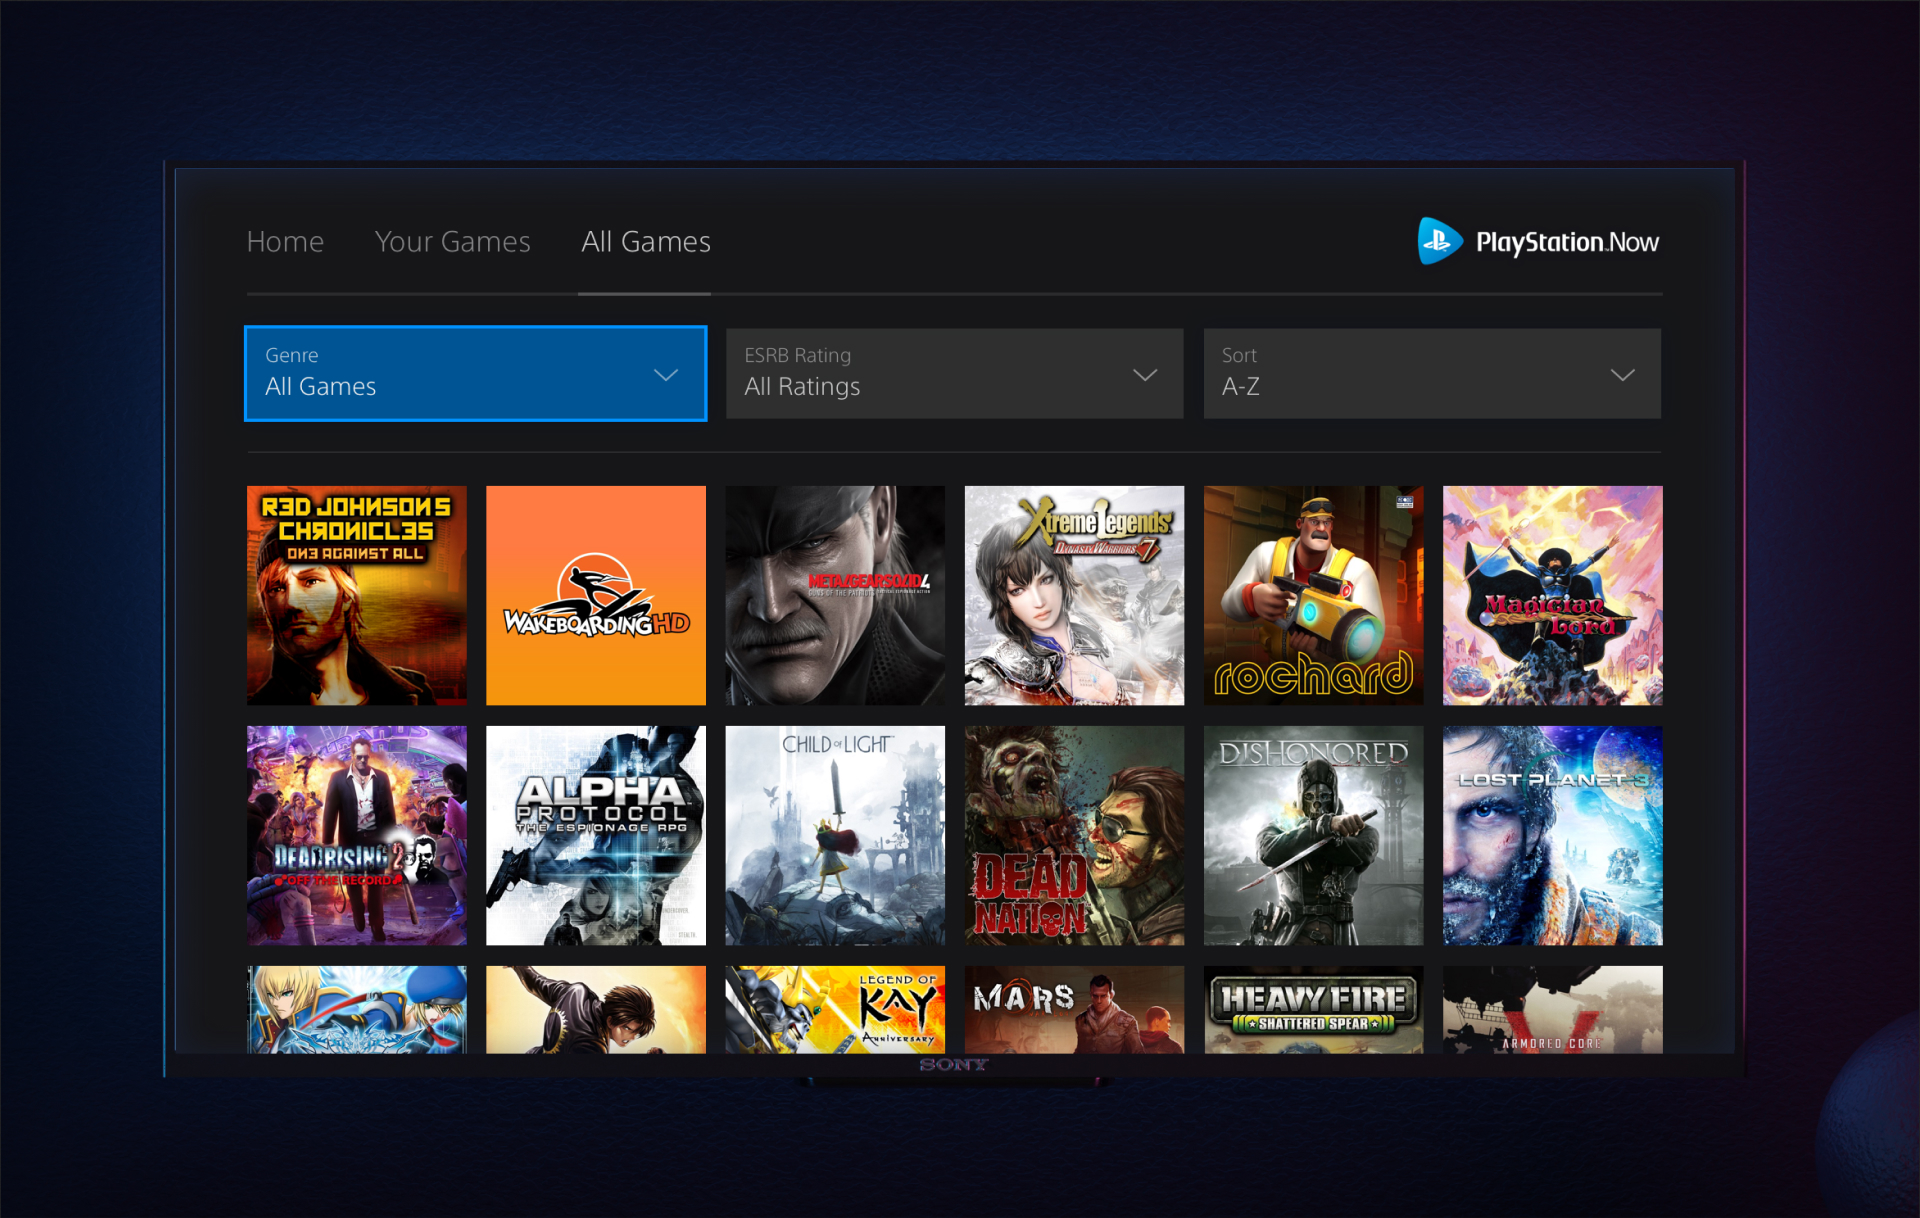Open Heavy Fire Shattered Spear tile

[1313, 1010]
